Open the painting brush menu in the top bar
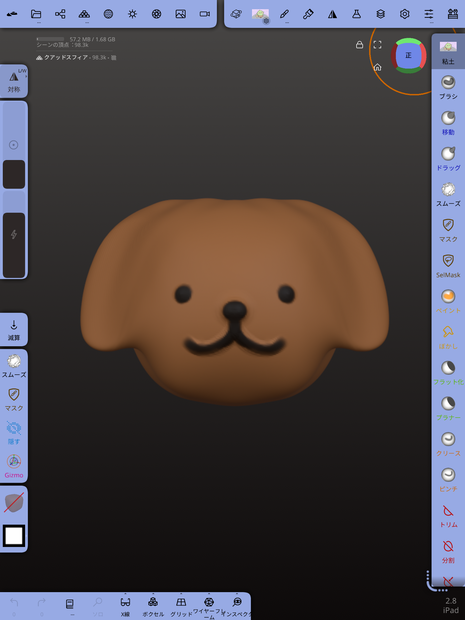This screenshot has height=620, width=465. [x=308, y=14]
